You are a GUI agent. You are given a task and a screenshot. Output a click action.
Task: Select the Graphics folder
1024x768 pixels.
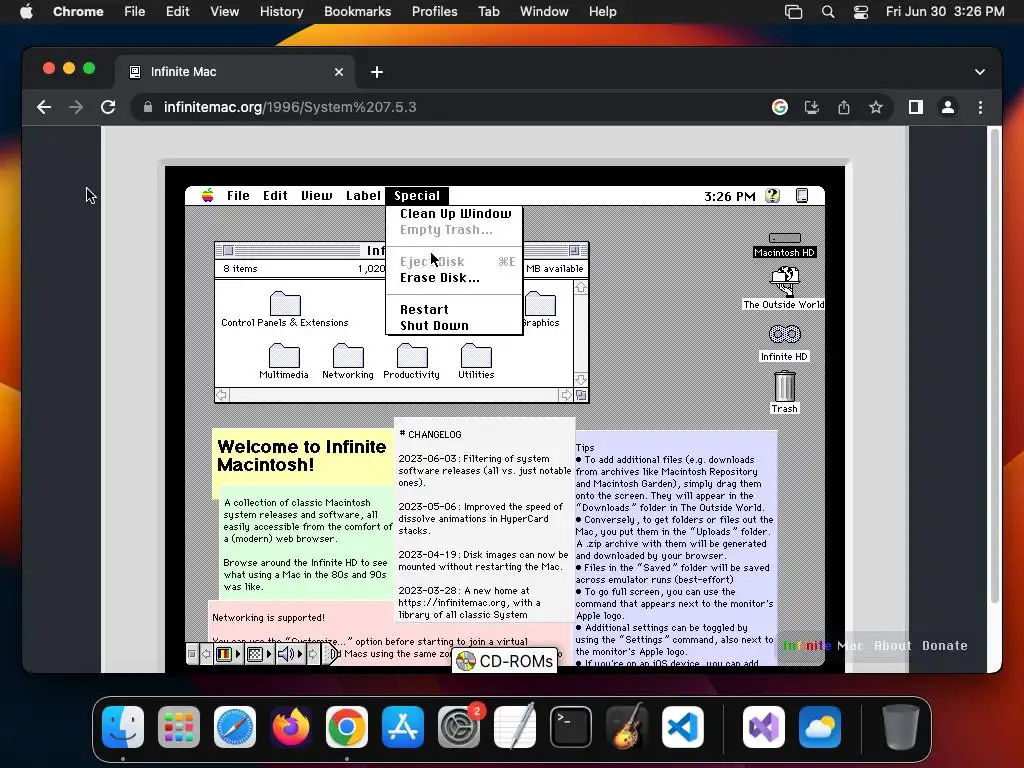click(x=541, y=304)
